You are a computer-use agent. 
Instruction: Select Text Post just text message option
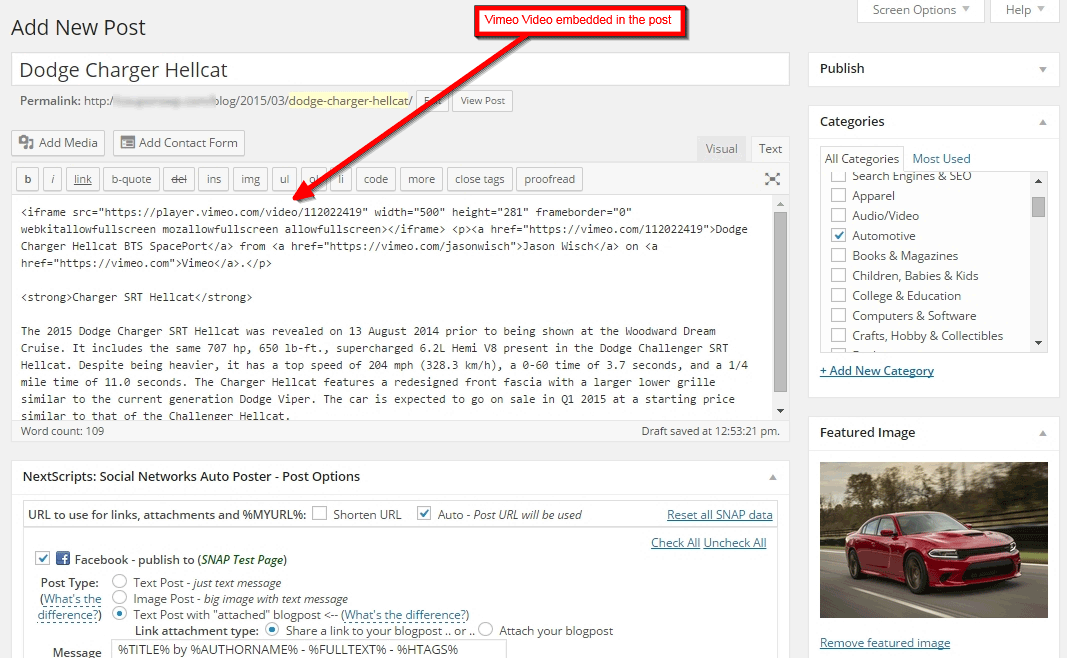120,581
